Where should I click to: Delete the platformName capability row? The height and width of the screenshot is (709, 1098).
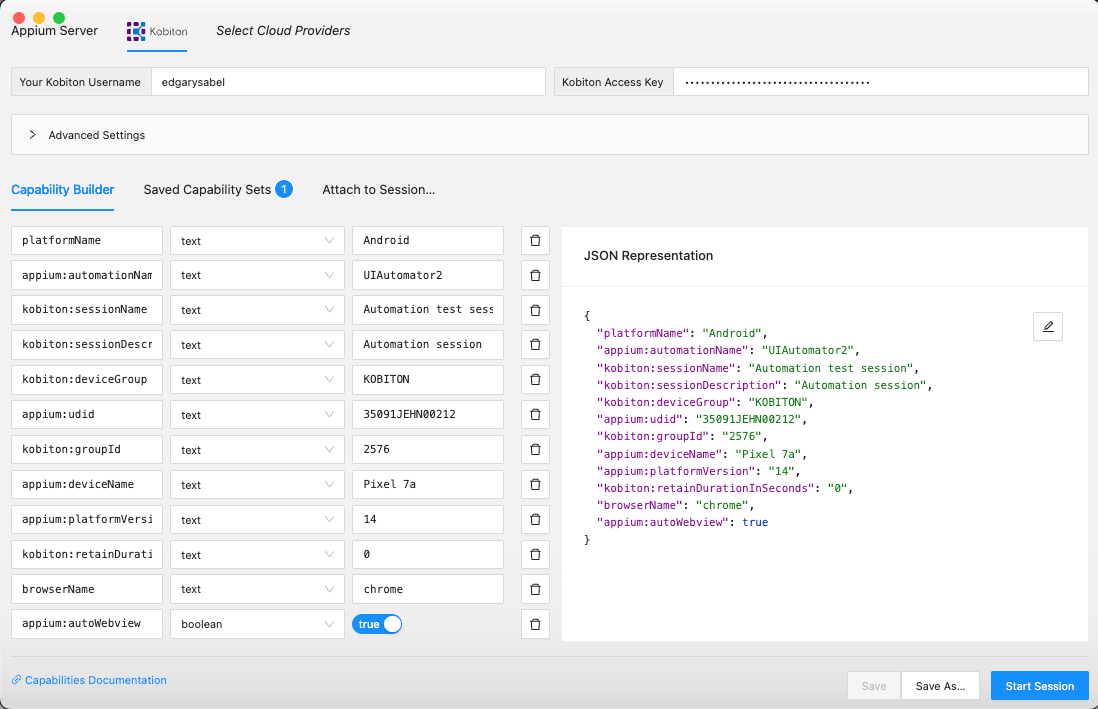click(x=535, y=240)
